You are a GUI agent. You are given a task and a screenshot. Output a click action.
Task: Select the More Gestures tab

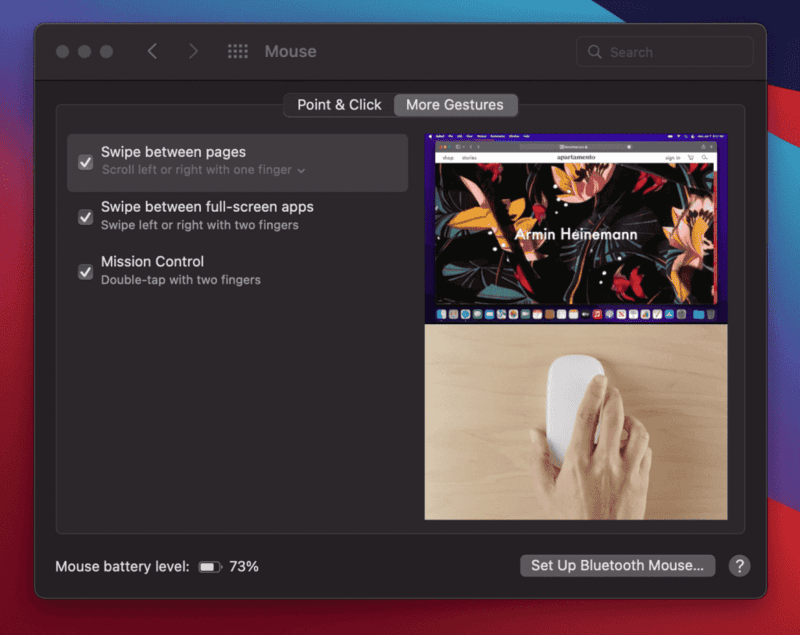click(455, 105)
